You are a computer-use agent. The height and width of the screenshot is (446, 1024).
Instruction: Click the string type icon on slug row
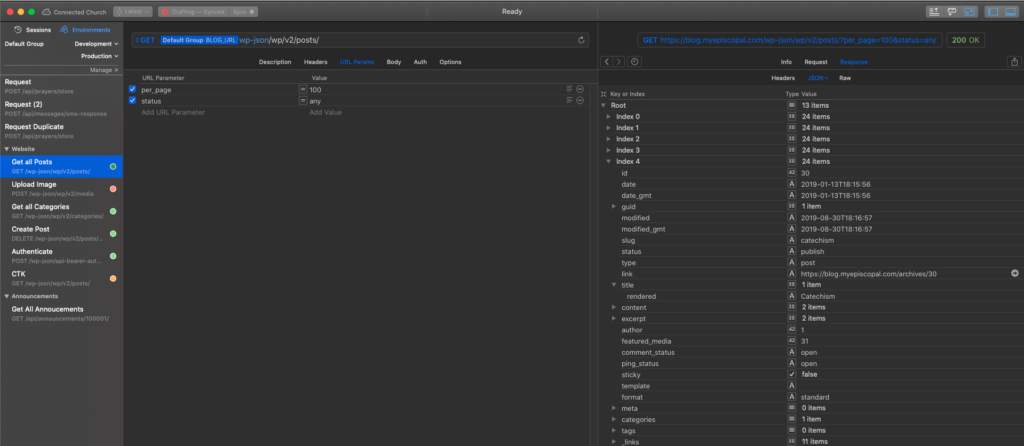click(x=792, y=240)
